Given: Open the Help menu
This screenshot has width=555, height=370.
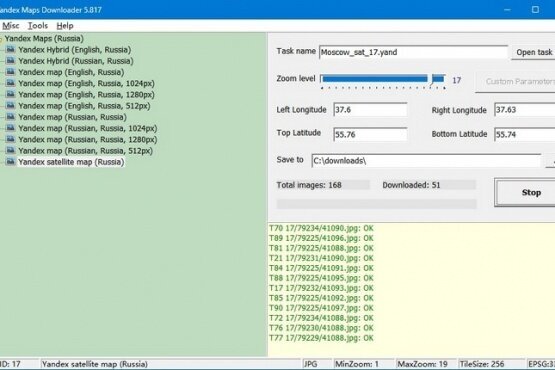Looking at the screenshot, I should tap(65, 25).
